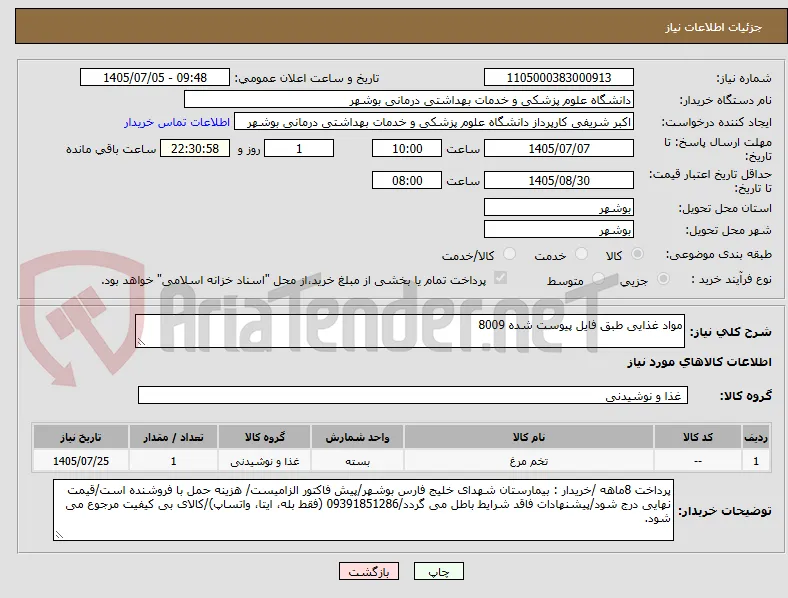The height and width of the screenshot is (598, 788).
Task: Click the تعداد / مقدار column header
Action: point(173,437)
